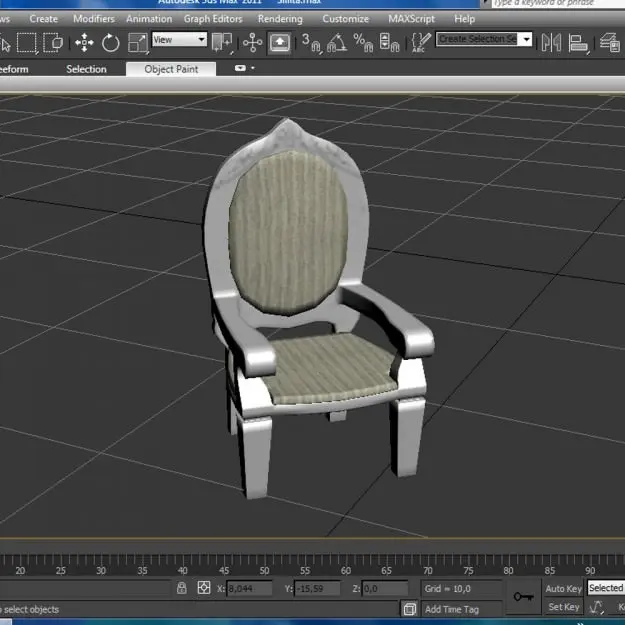Toggle the Auto Key button
Viewport: 625px width, 625px height.
563,588
